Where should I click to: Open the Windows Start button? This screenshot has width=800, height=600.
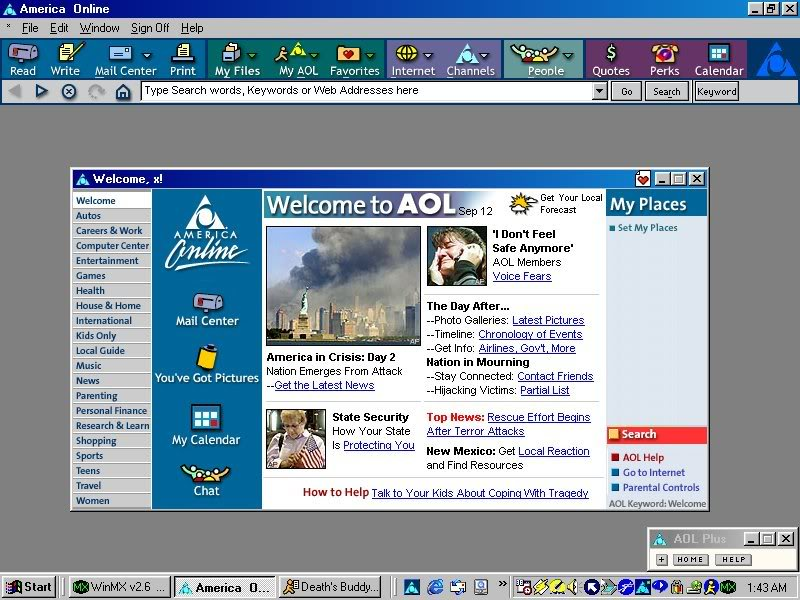[29, 587]
